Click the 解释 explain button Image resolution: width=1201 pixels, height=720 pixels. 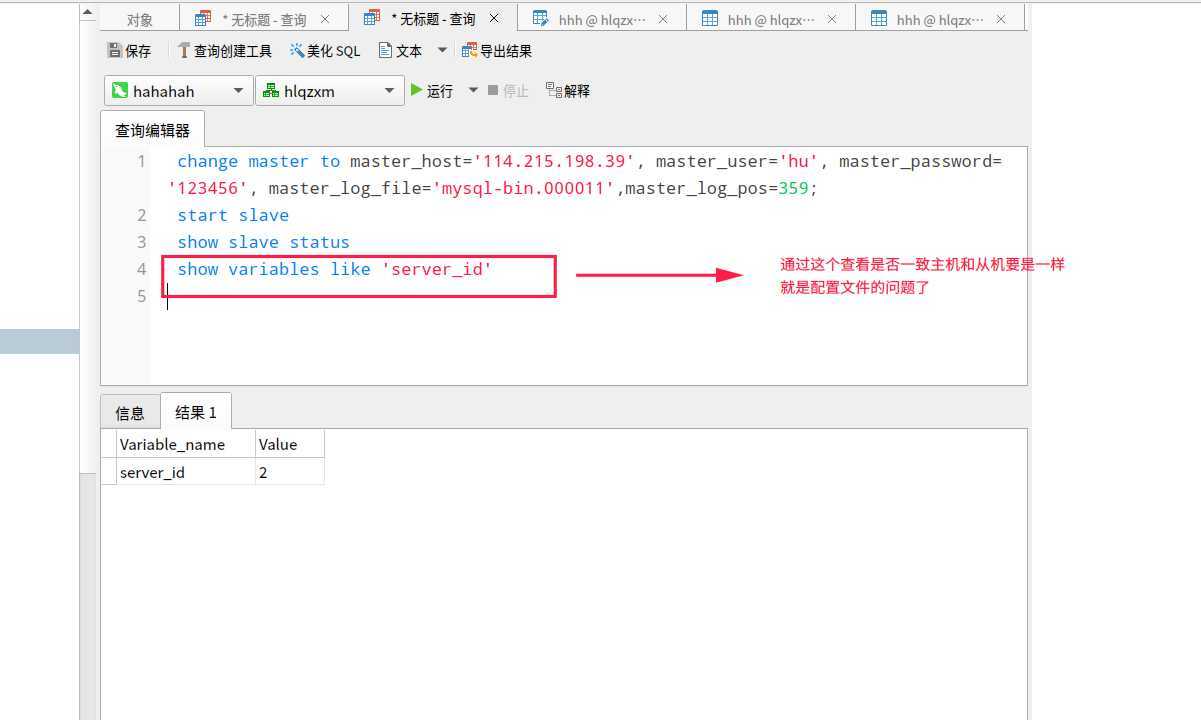coord(568,91)
